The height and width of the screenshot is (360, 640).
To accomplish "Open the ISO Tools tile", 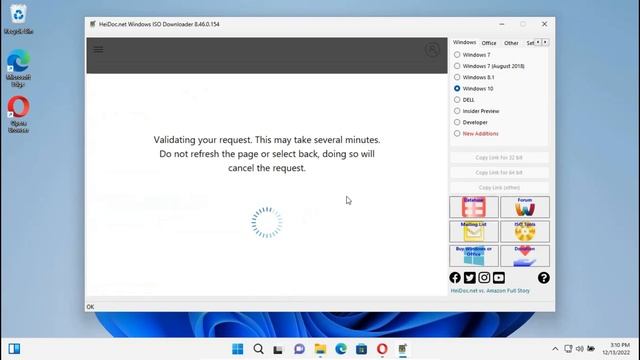I will (525, 231).
